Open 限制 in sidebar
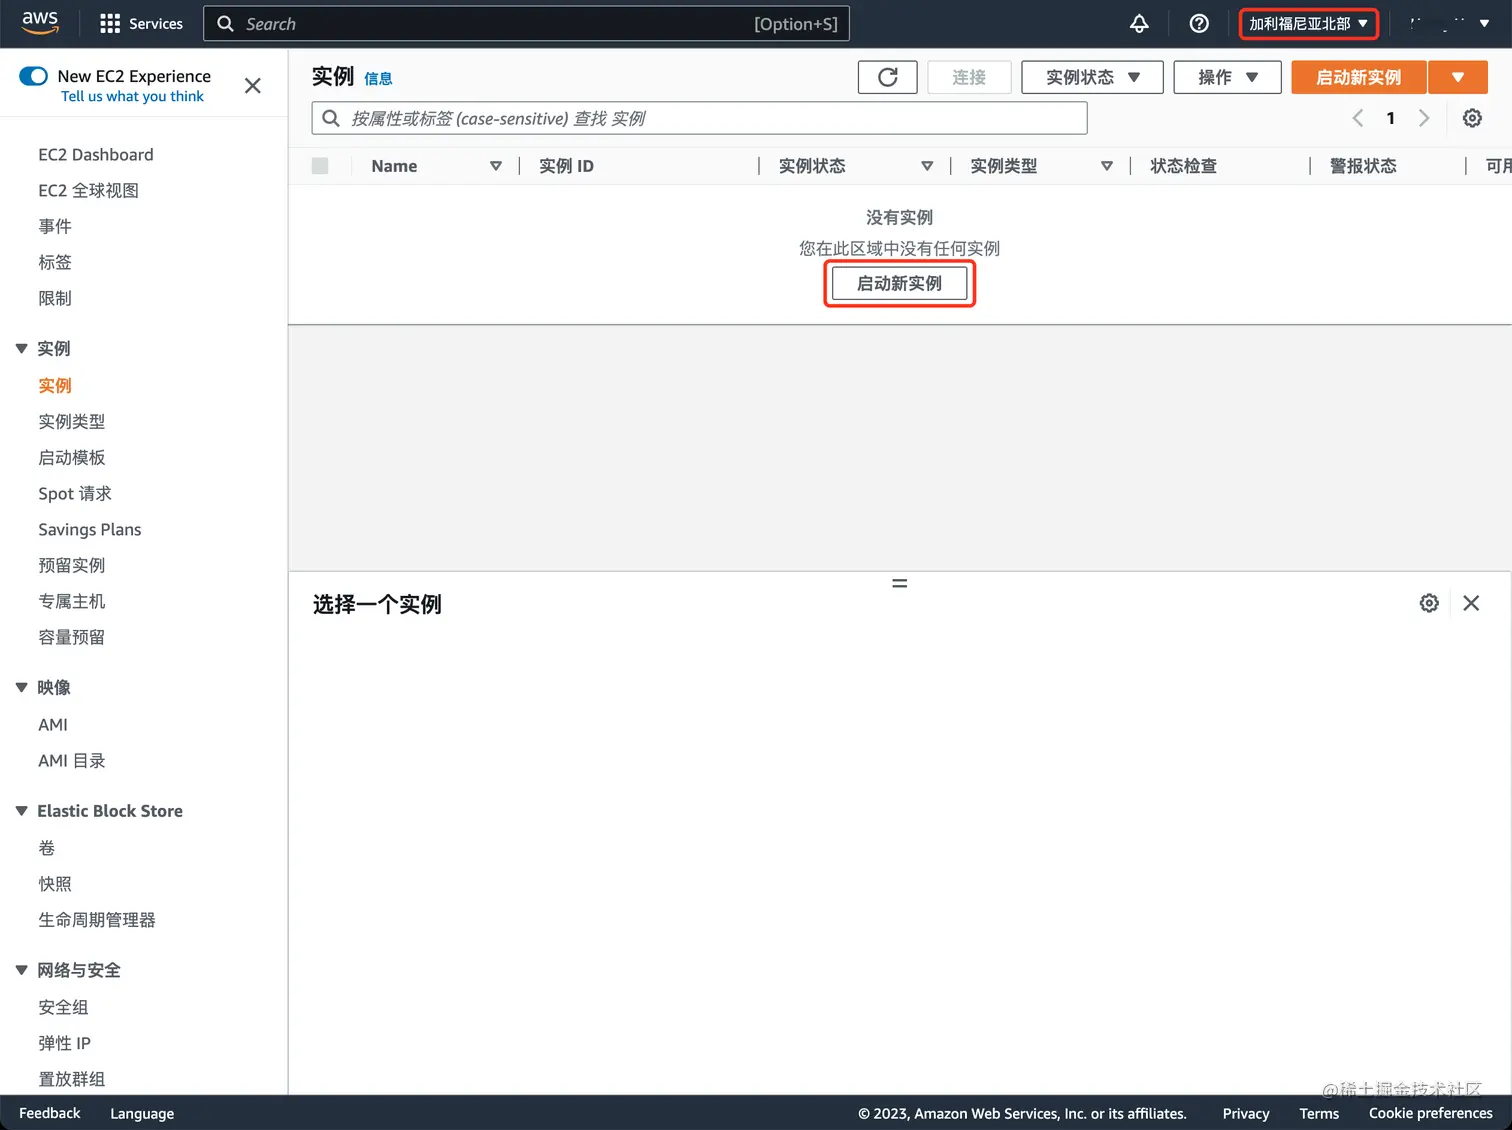1512x1130 pixels. pos(55,299)
